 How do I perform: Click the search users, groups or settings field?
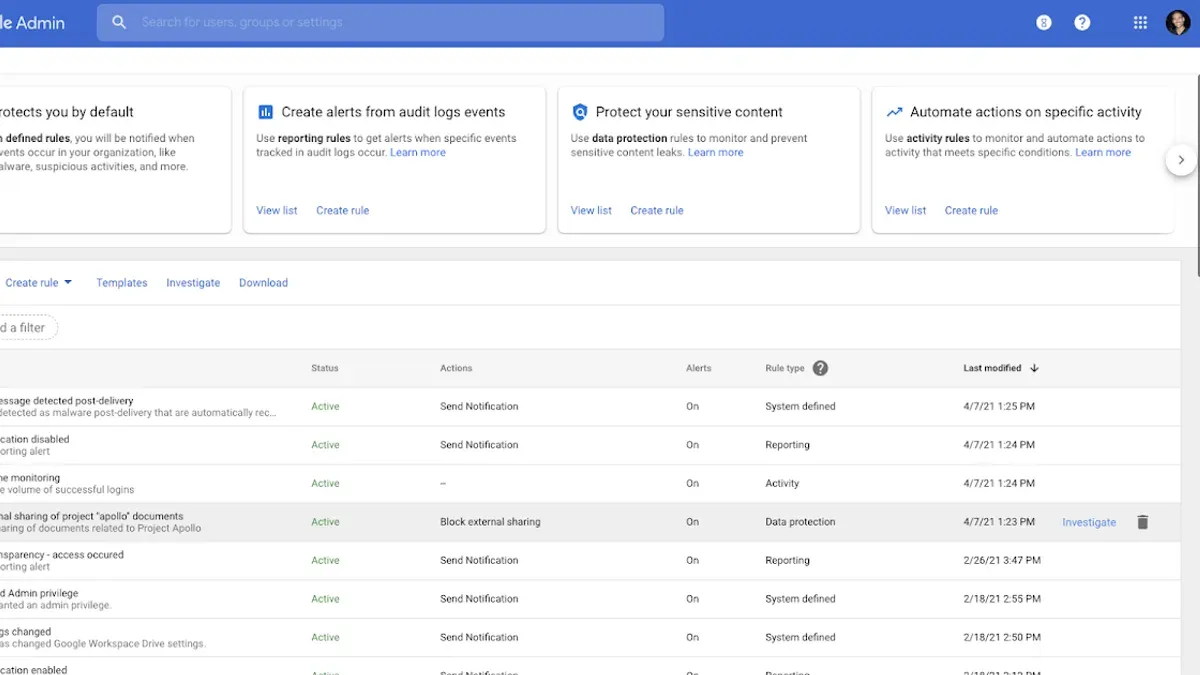pos(380,22)
